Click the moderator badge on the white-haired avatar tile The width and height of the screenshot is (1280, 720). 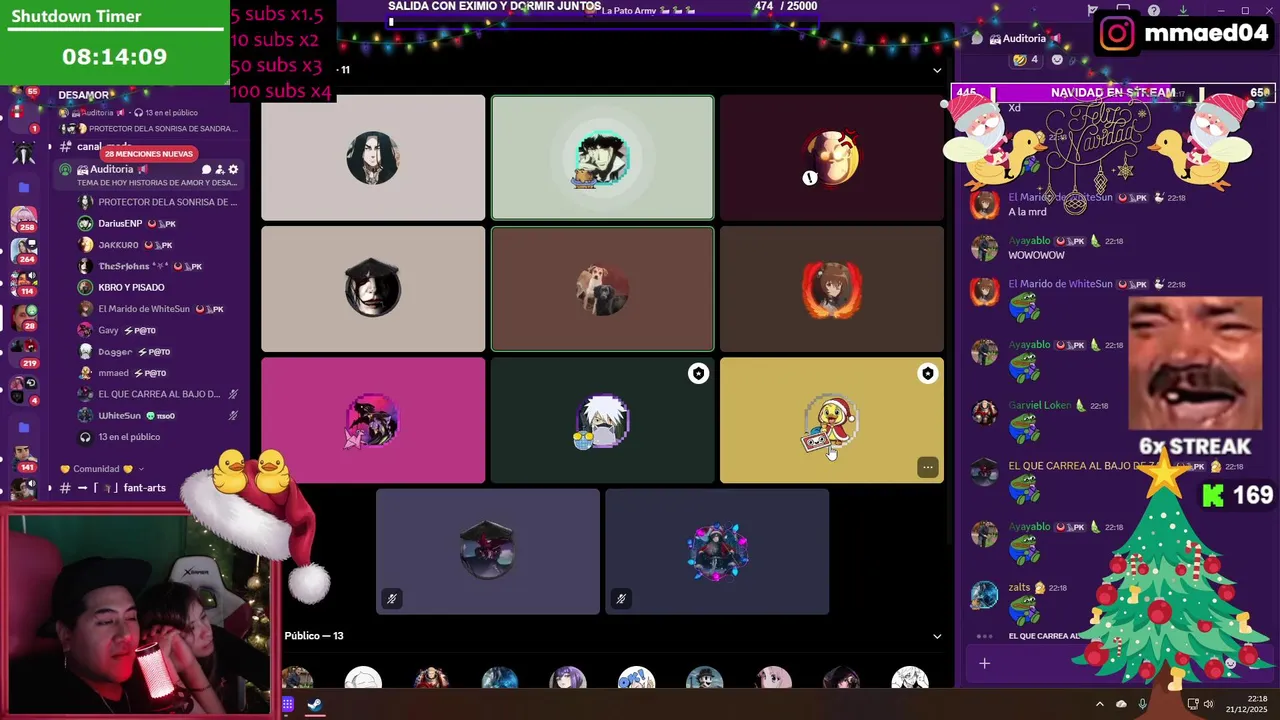(x=698, y=373)
